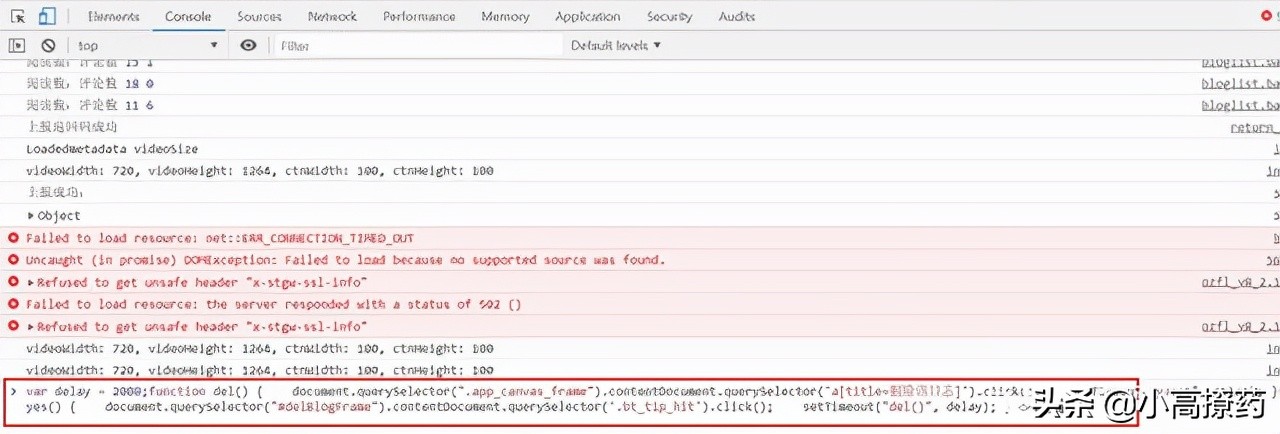
Task: Expand the first 'Refused to get unsafe header' error
Action: 31,282
